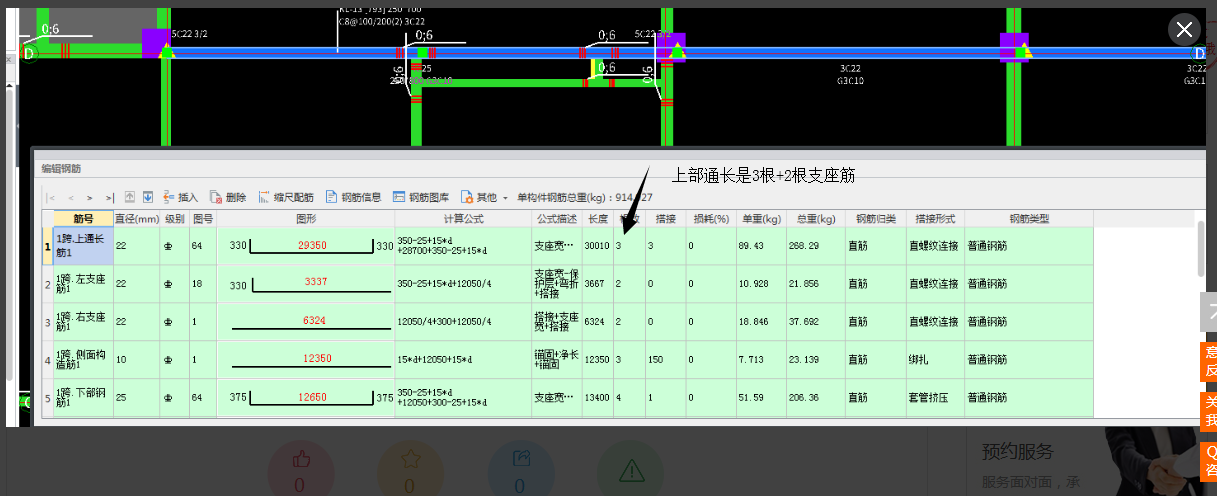Click the 图号 column header

pos(203,218)
